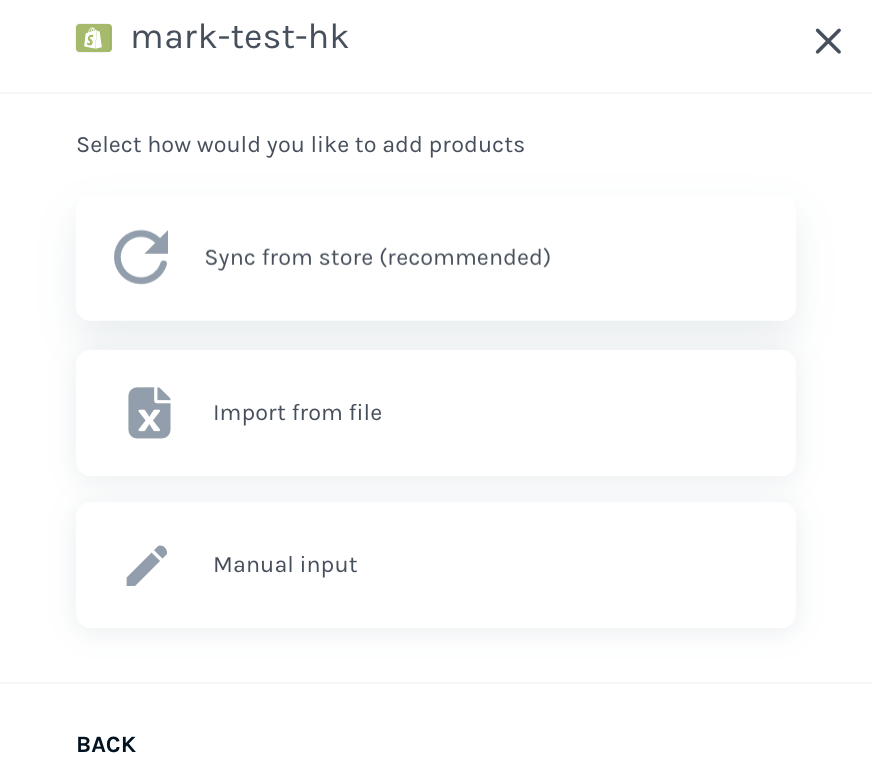This screenshot has width=872, height=776.
Task: Open the Sync from store card
Action: coord(435,258)
